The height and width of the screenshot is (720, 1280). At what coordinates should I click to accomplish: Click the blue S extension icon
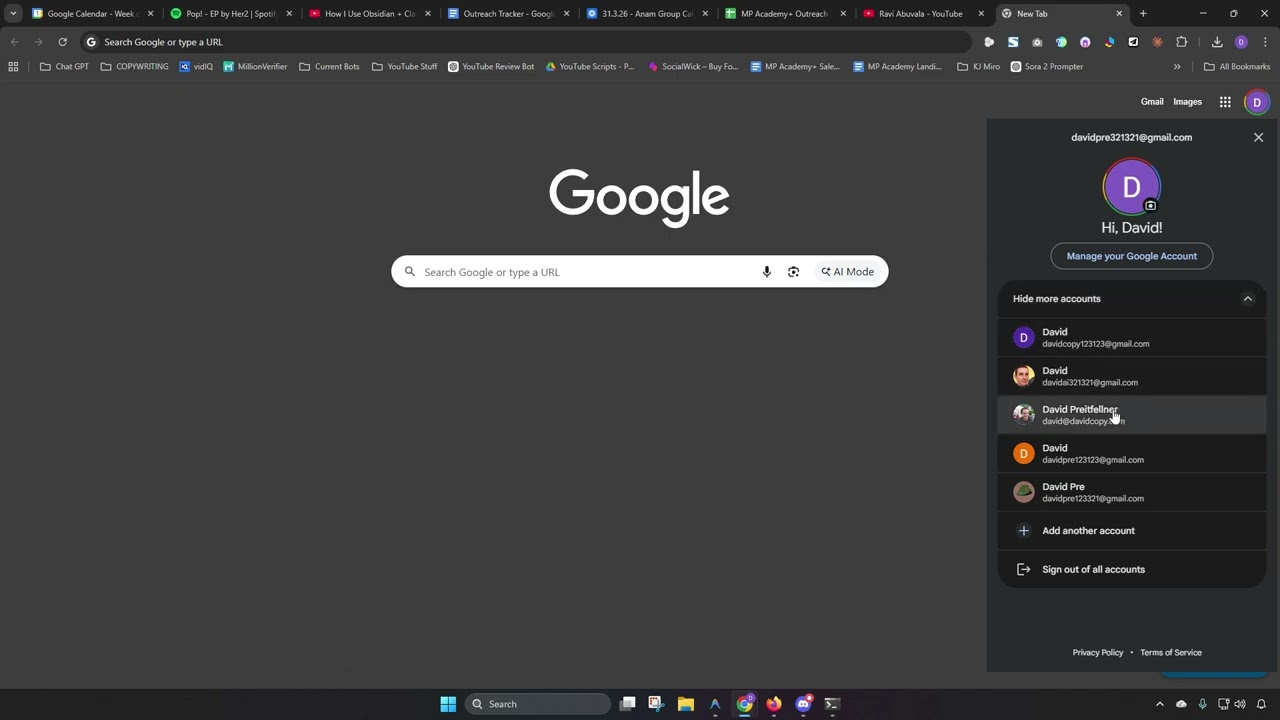pos(1013,42)
